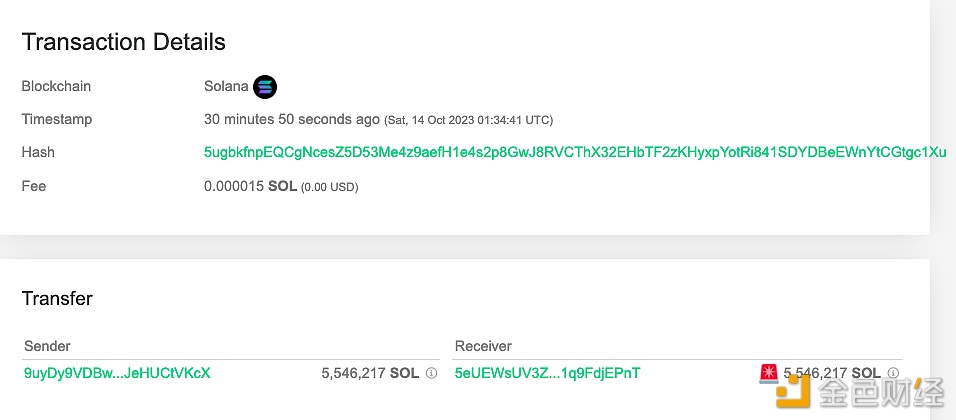The width and height of the screenshot is (956, 420).
Task: Click the gray watermark text beside orange logo
Action: click(x=881, y=391)
